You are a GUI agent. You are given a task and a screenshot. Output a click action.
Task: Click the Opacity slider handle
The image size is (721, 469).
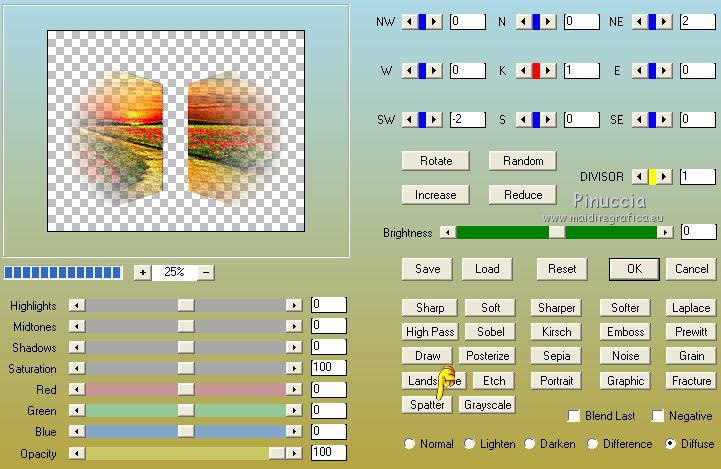[x=277, y=453]
